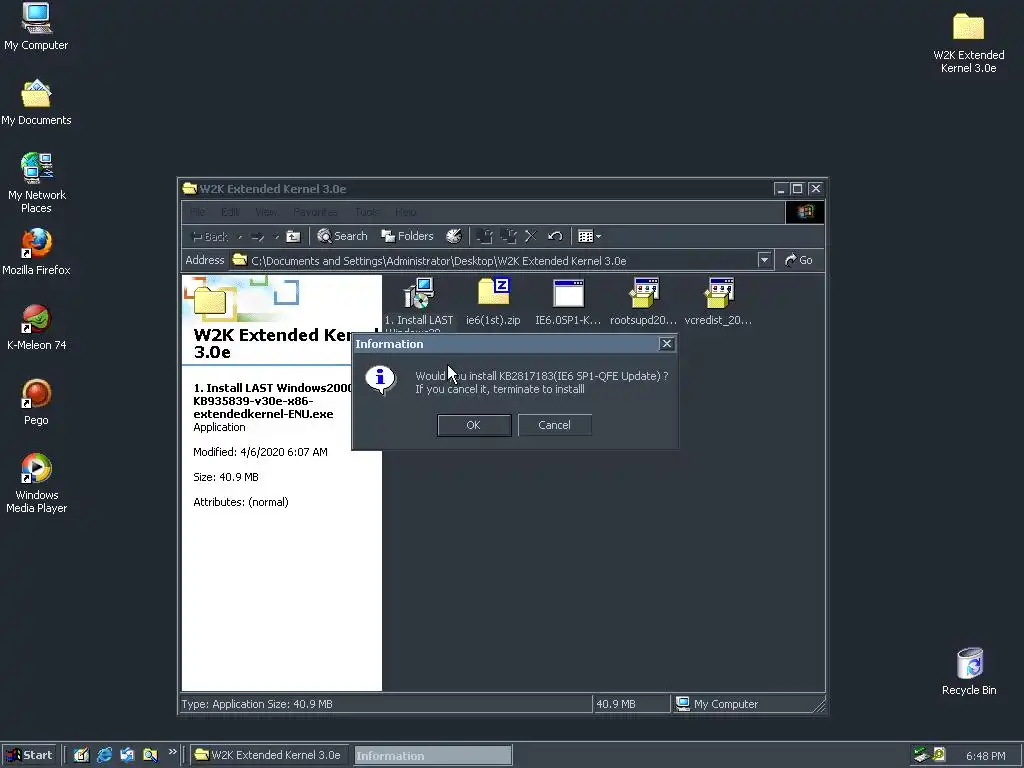This screenshot has width=1024, height=768.
Task: Launch K-Meleon 74 browser shortcut
Action: tap(37, 327)
